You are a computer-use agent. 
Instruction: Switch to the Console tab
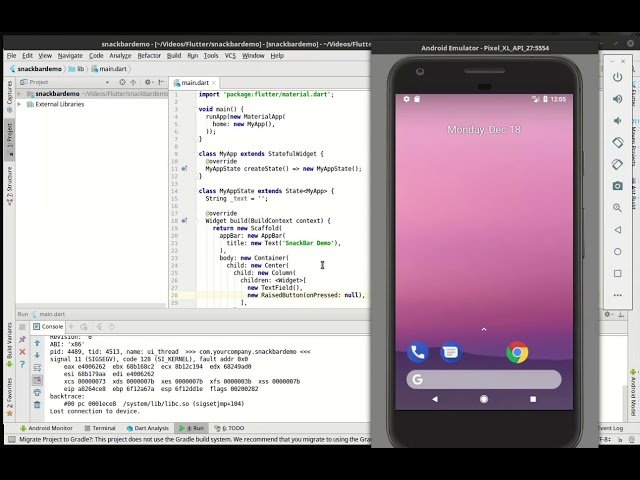(x=48, y=327)
